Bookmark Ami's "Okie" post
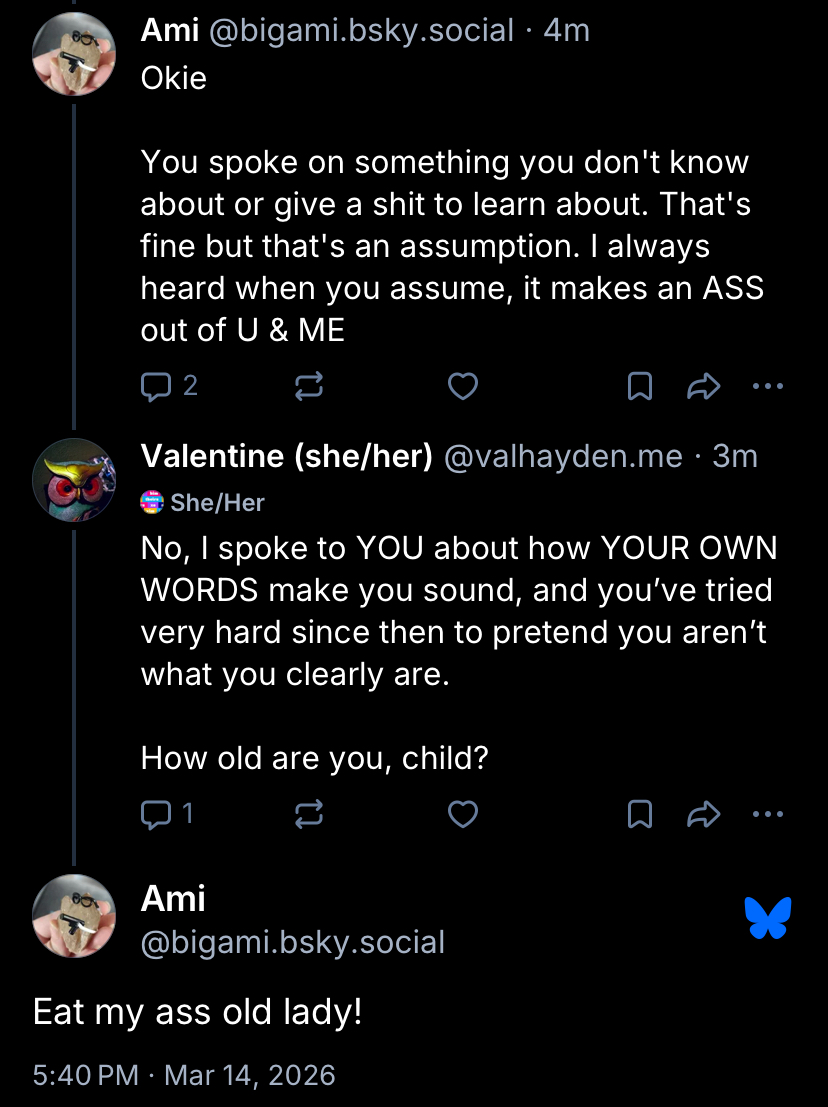This screenshot has height=1107, width=828. (x=640, y=386)
